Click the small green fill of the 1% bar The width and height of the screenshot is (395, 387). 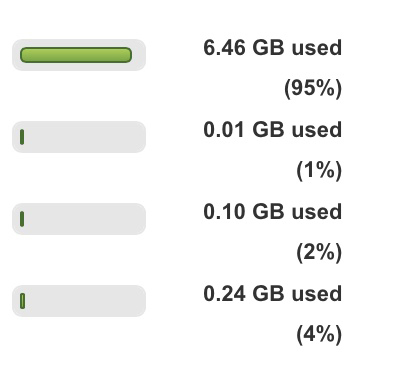point(22,137)
